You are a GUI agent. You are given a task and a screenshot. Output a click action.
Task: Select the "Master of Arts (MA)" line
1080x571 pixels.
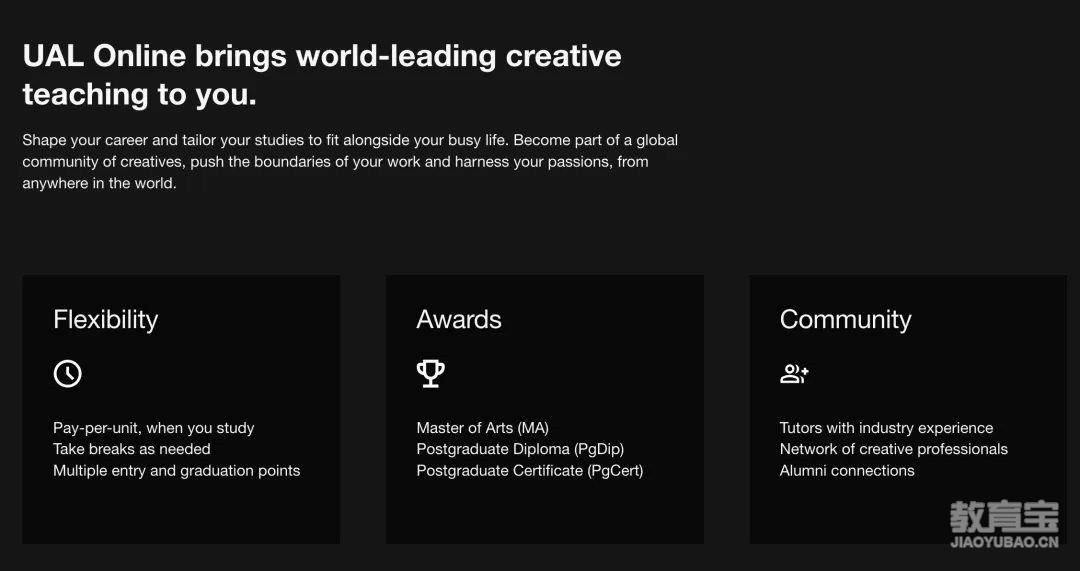pyautogui.click(x=482, y=428)
